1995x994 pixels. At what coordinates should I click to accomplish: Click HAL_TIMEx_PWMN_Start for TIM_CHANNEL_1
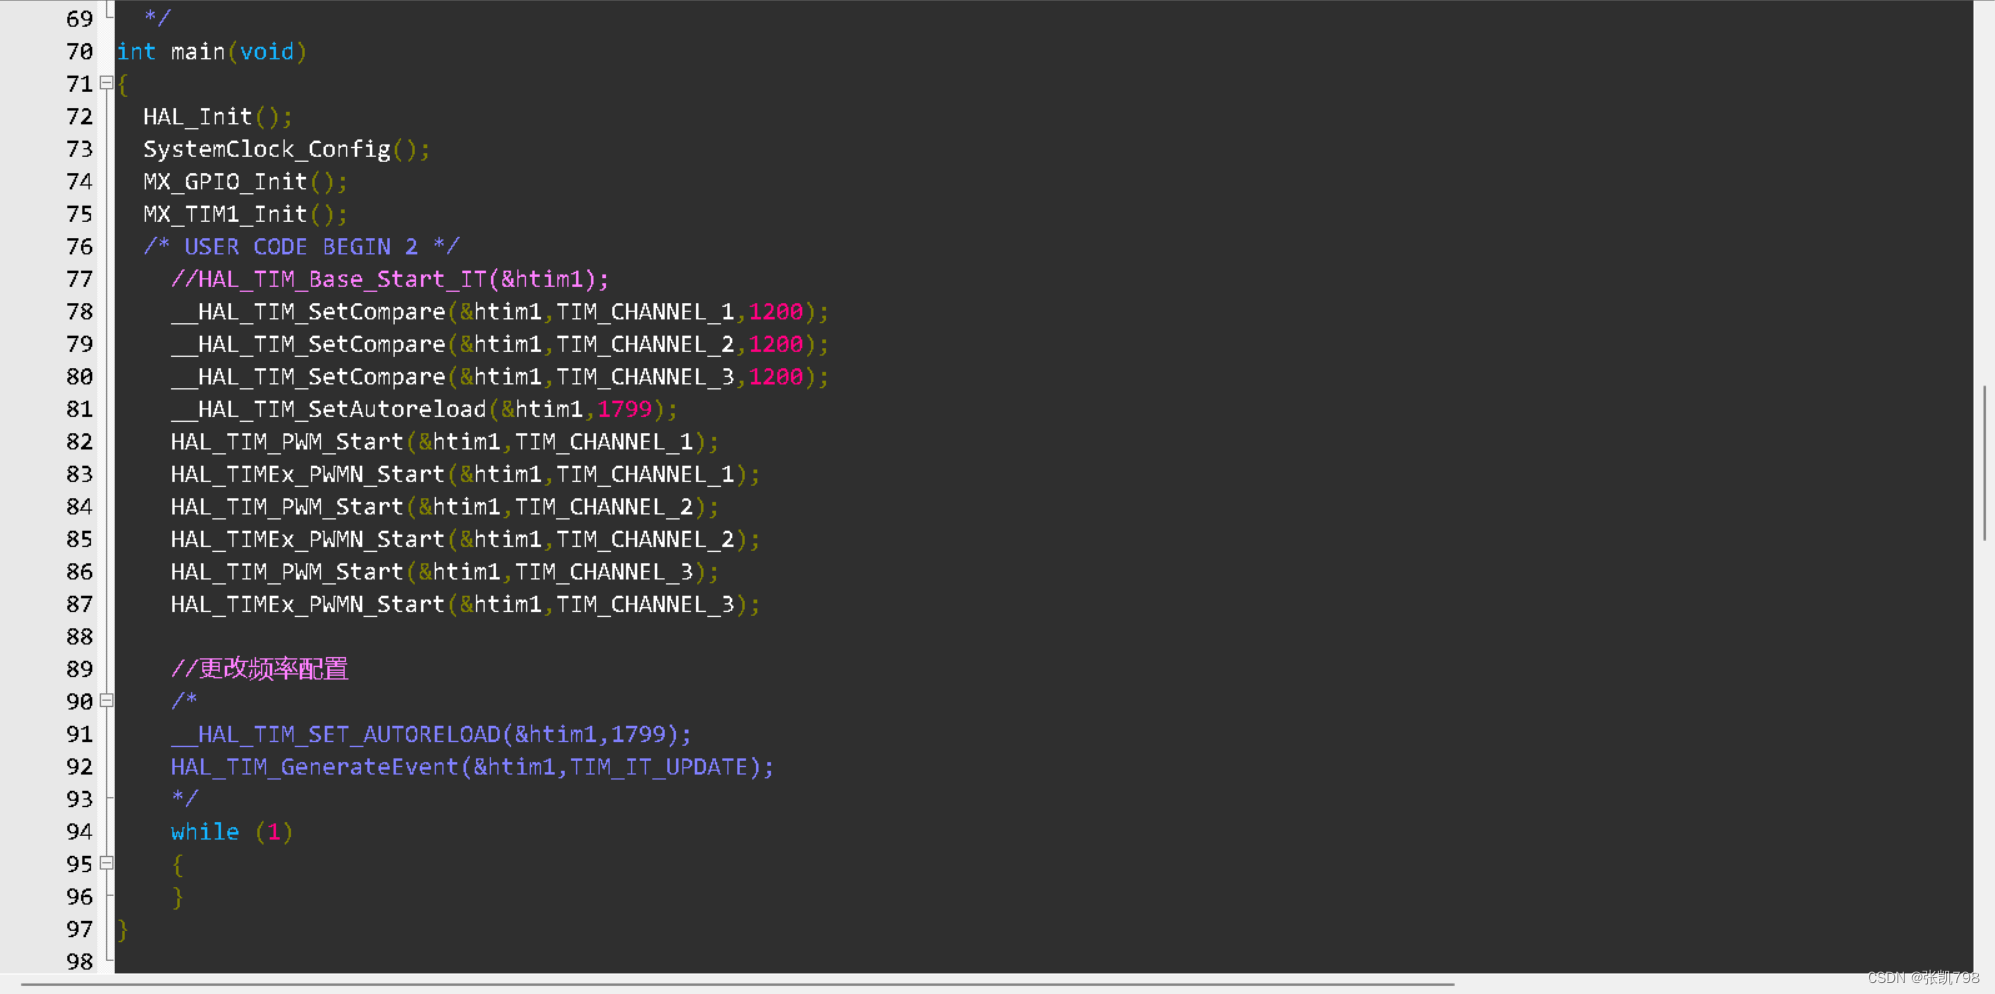465,474
